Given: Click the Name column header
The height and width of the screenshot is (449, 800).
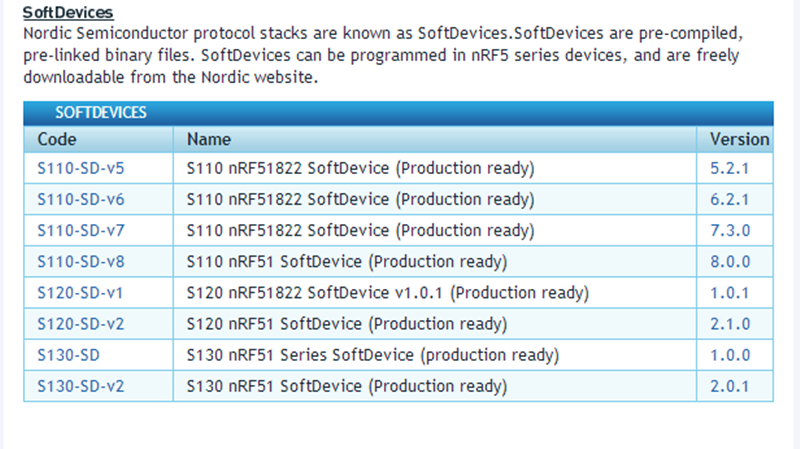Looking at the screenshot, I should coord(209,139).
